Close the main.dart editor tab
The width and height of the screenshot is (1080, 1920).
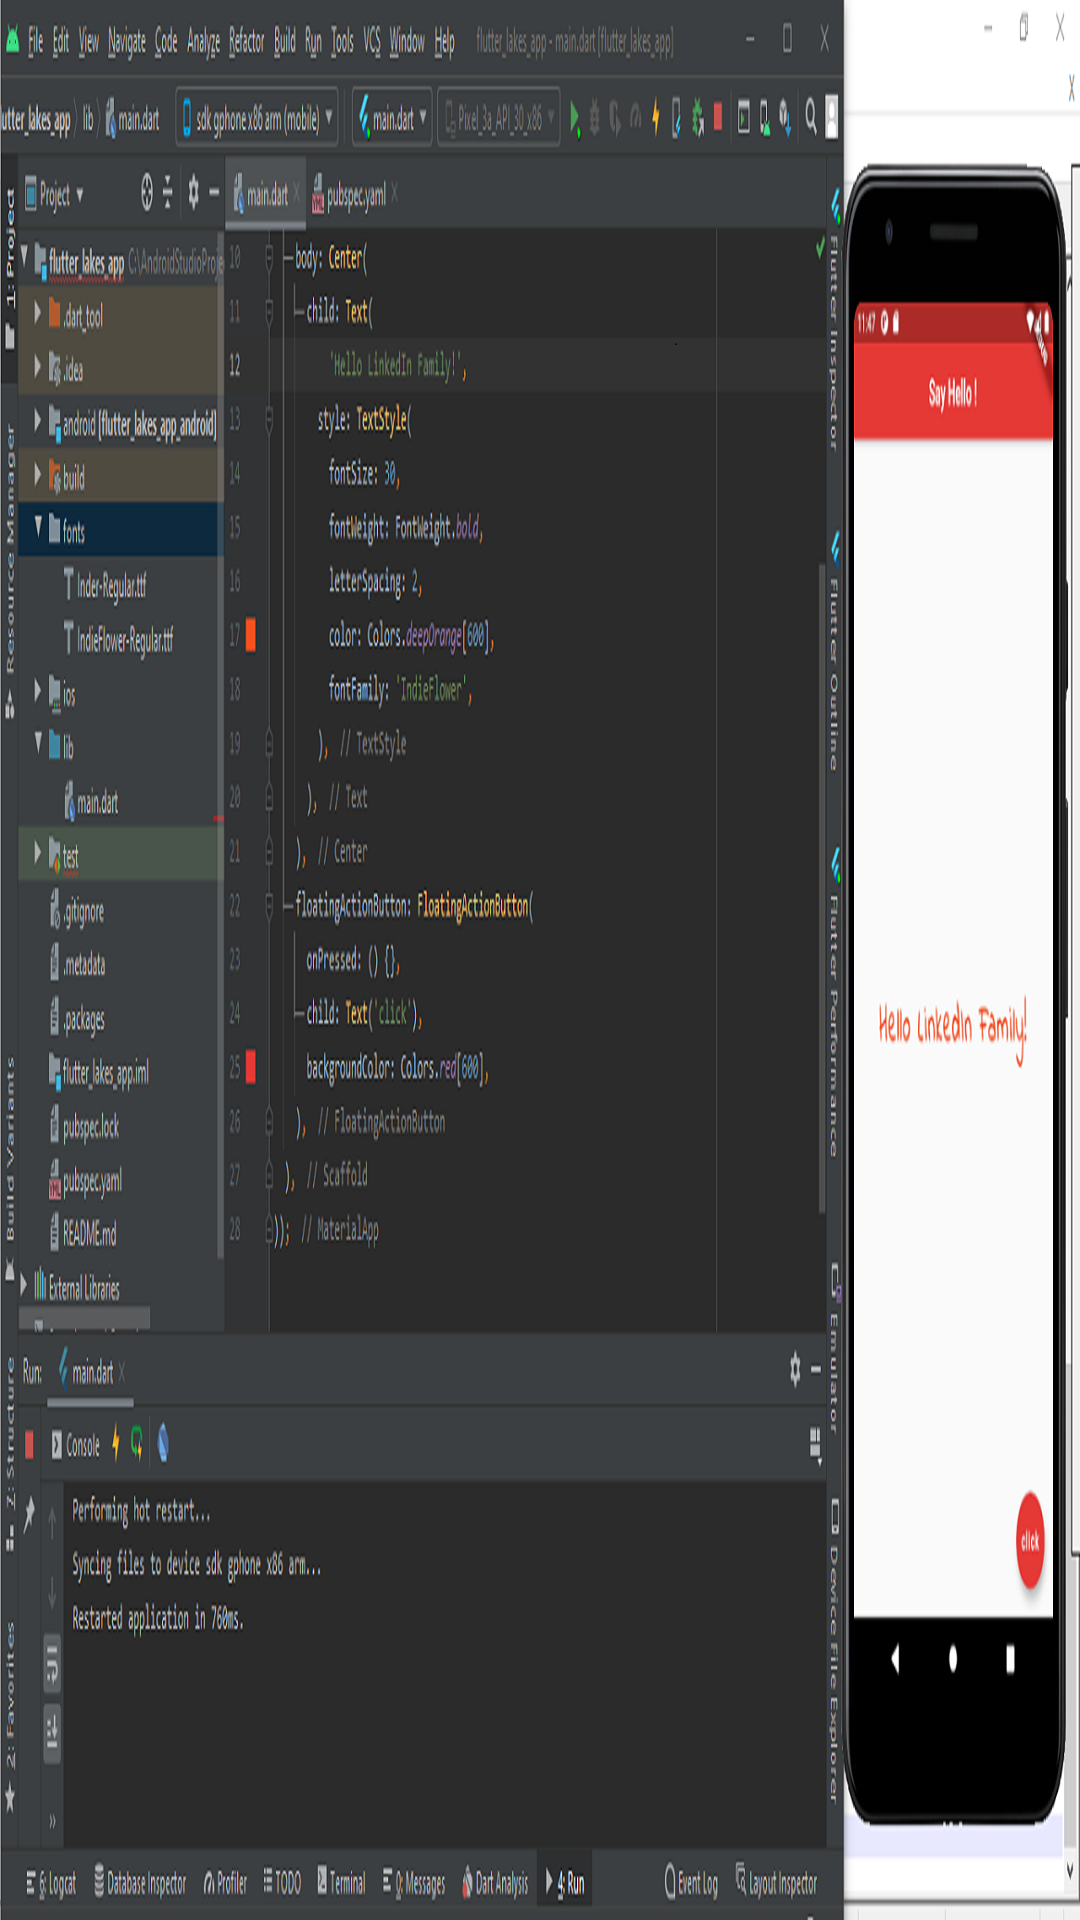(x=296, y=193)
